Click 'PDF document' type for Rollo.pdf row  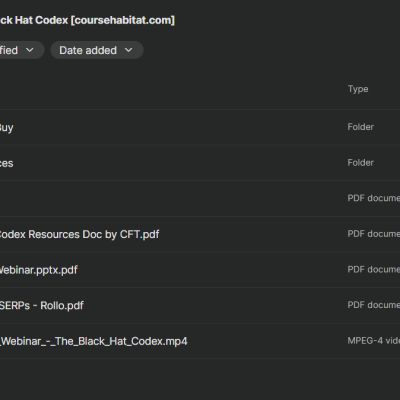coord(374,305)
